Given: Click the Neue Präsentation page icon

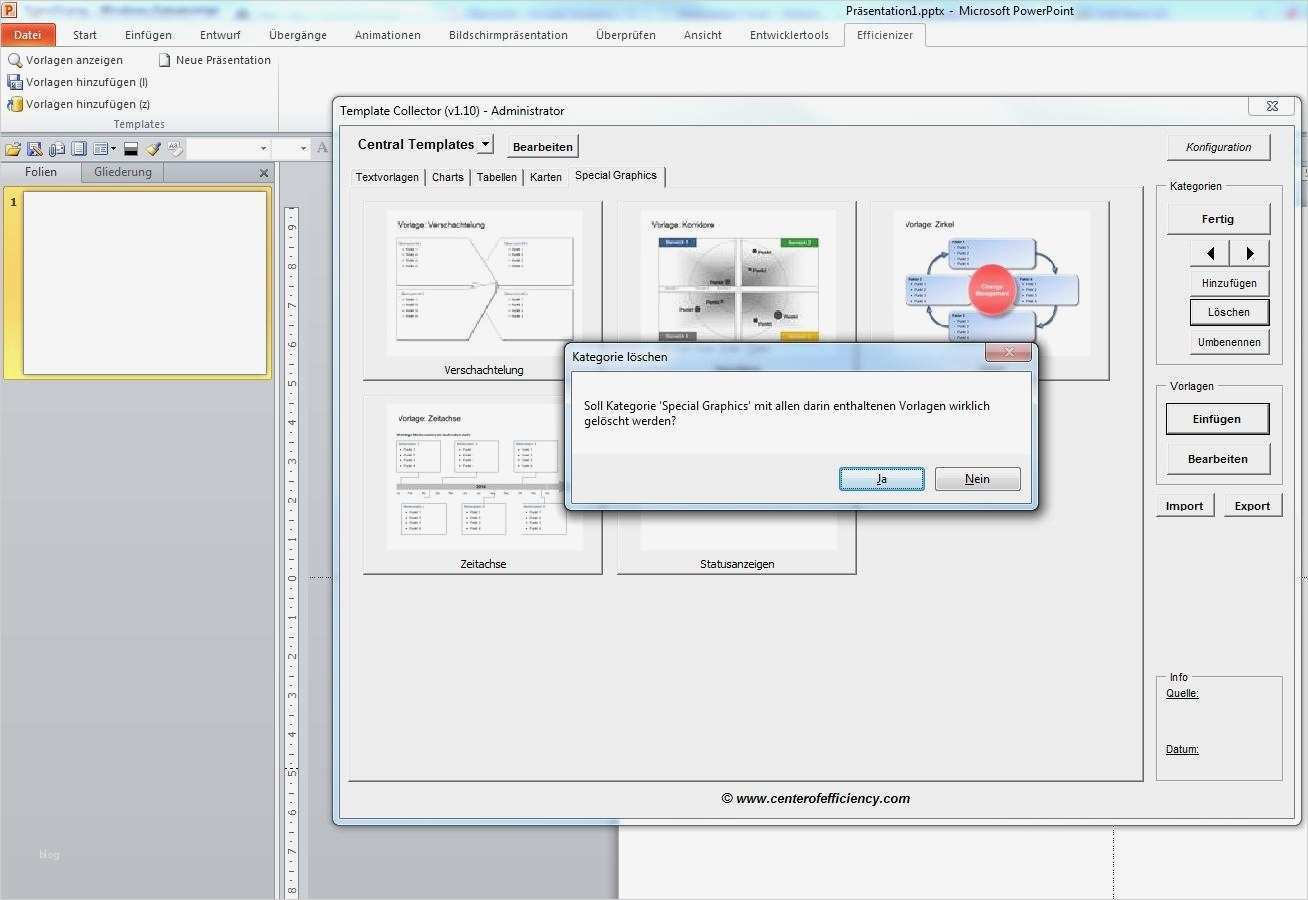Looking at the screenshot, I should (x=165, y=60).
